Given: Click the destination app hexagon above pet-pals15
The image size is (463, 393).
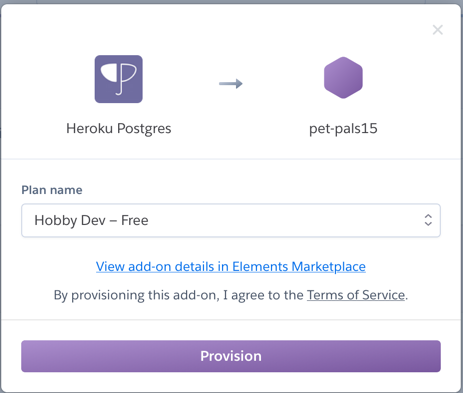Looking at the screenshot, I should pyautogui.click(x=343, y=78).
